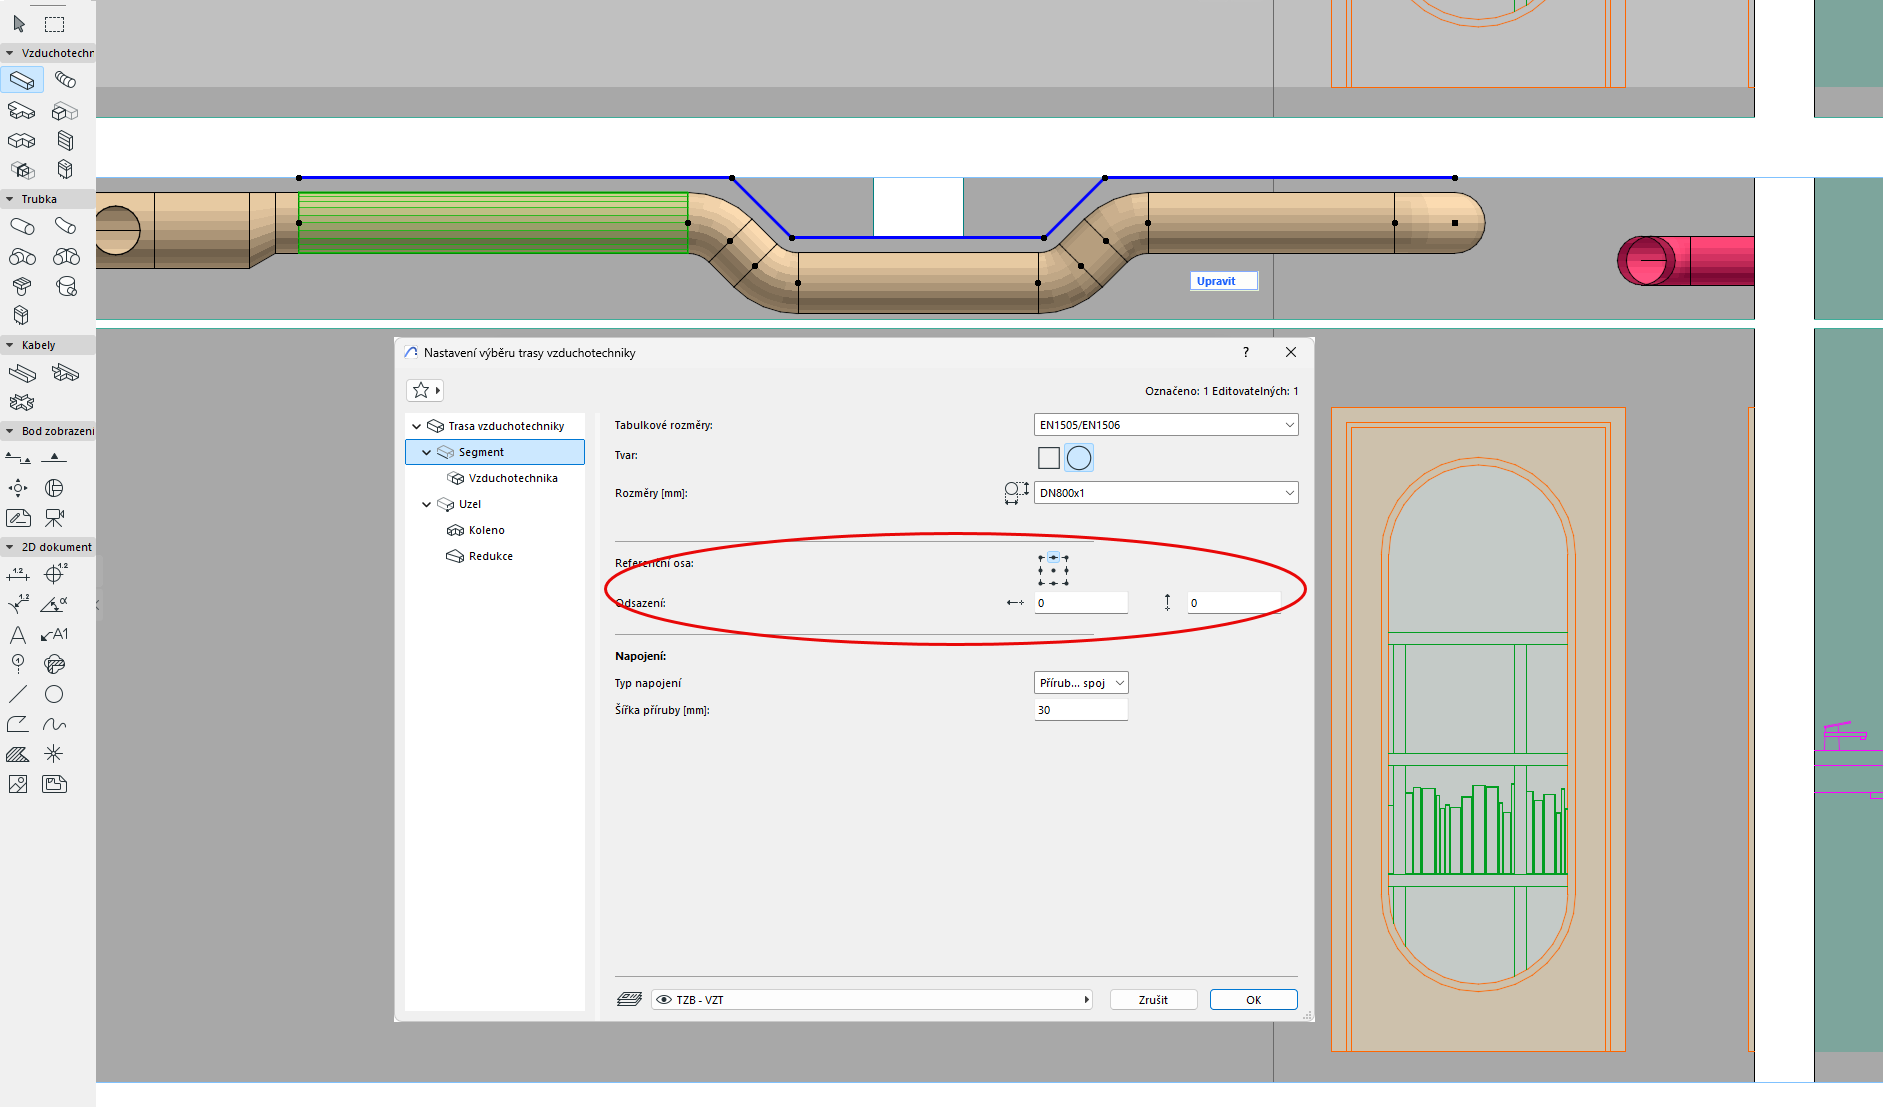Open Tabulkové rozměry dropdown EN1505/EN1506
1883x1107 pixels.
point(1165,425)
